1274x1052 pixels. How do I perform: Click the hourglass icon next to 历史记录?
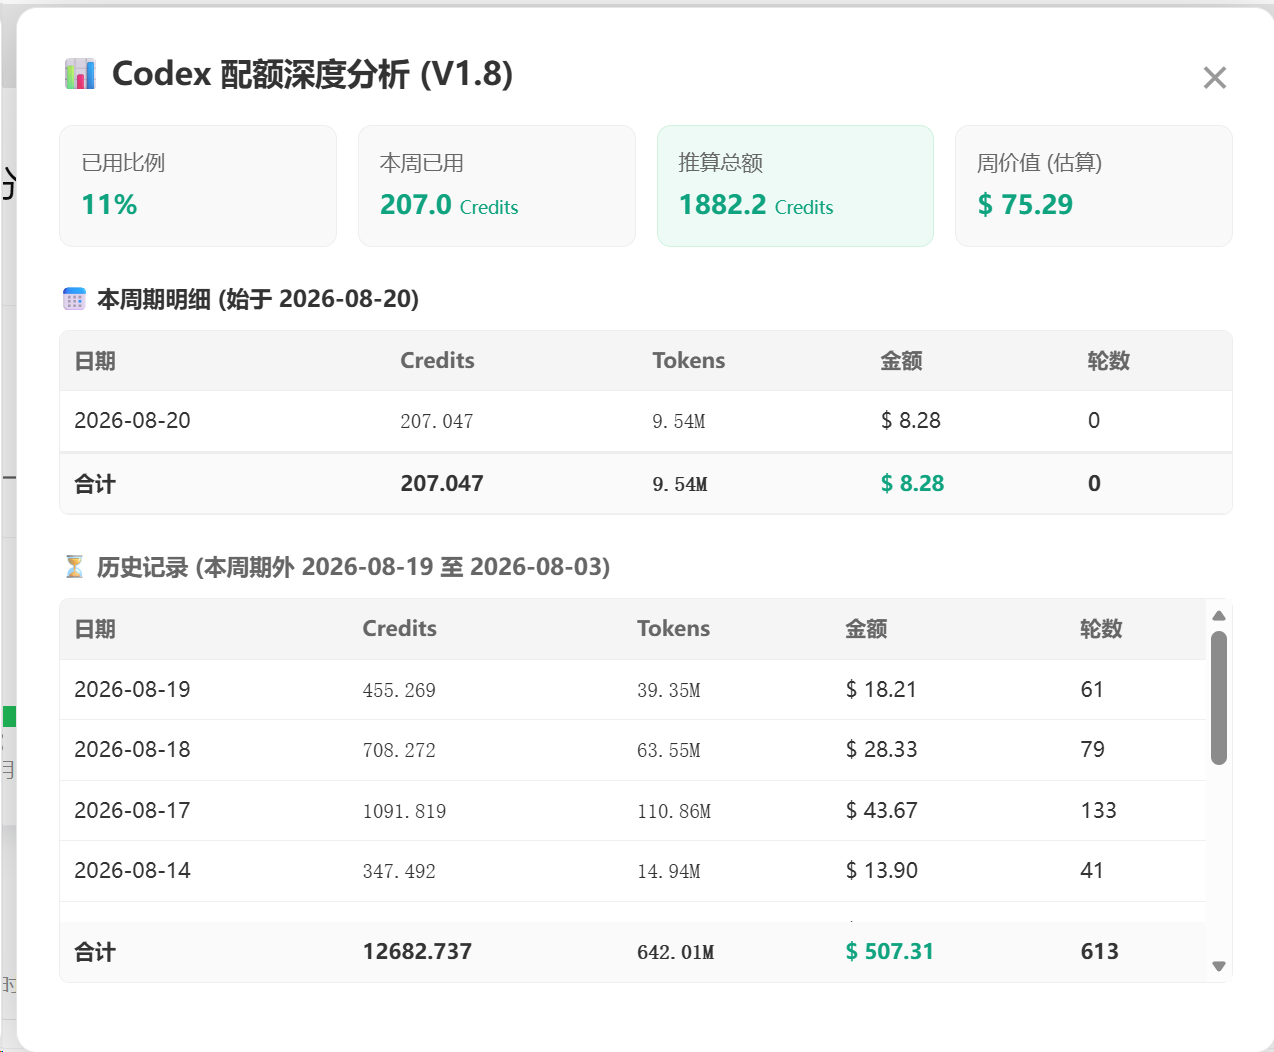pyautogui.click(x=75, y=567)
